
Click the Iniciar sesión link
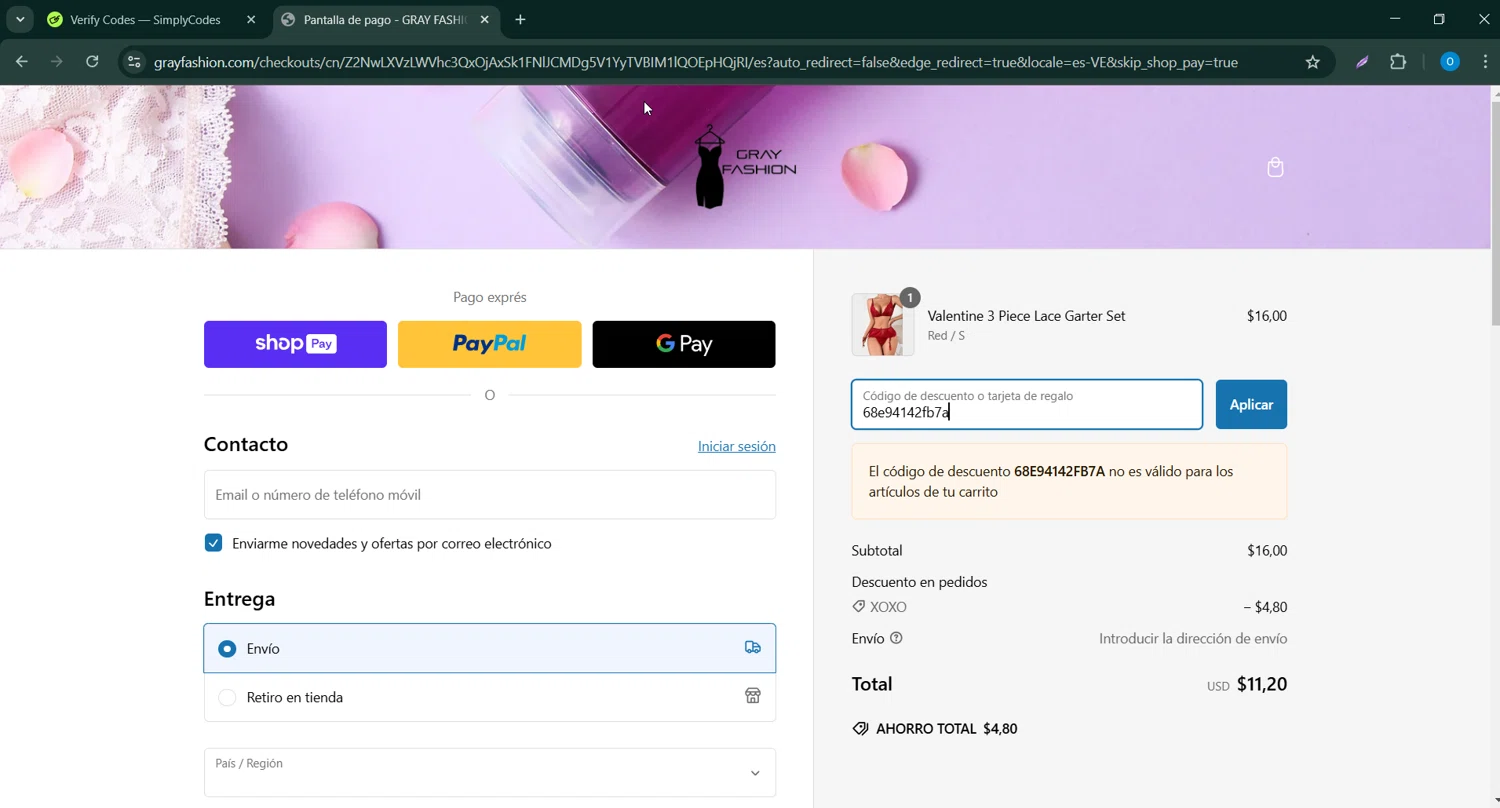736,447
